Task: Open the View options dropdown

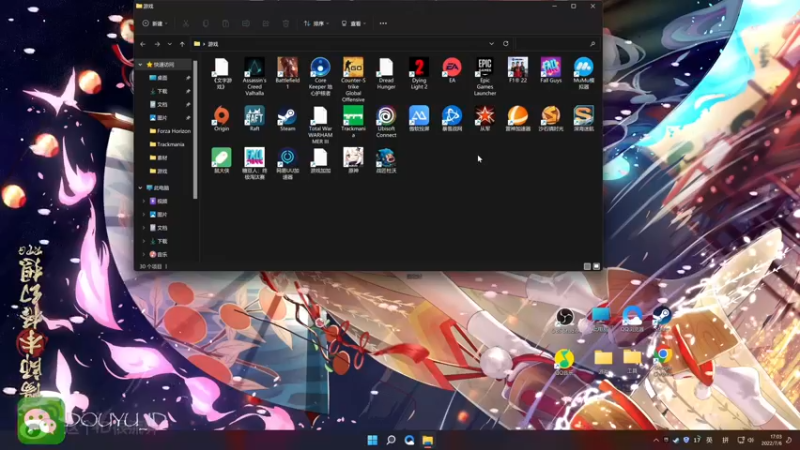Action: click(x=353, y=23)
